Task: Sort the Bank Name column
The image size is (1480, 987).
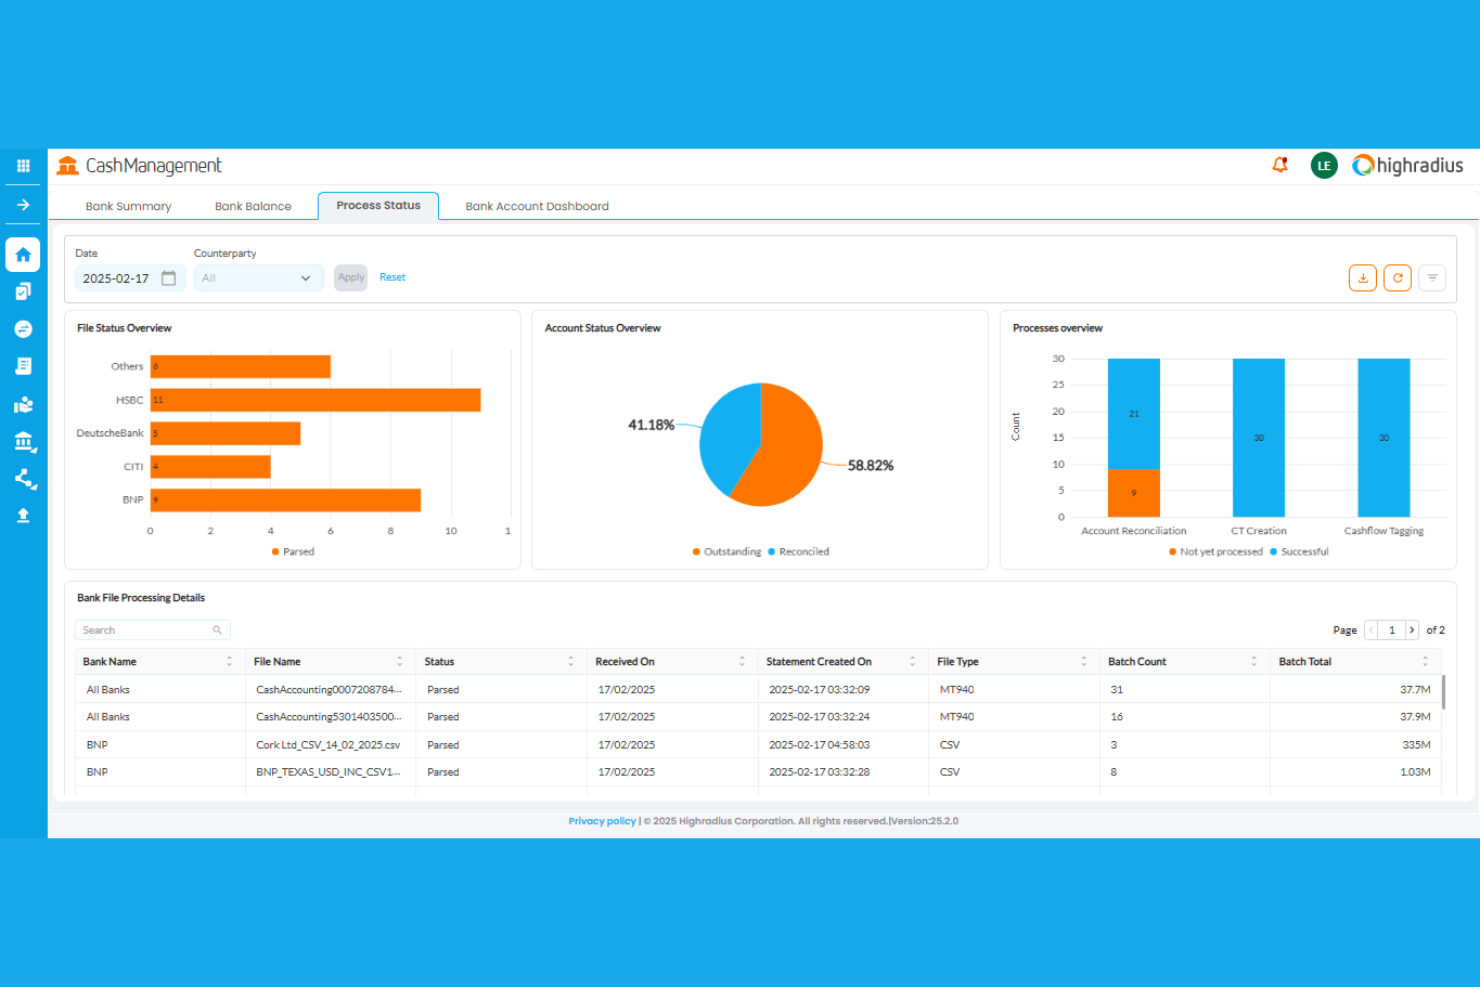Action: pos(229,661)
